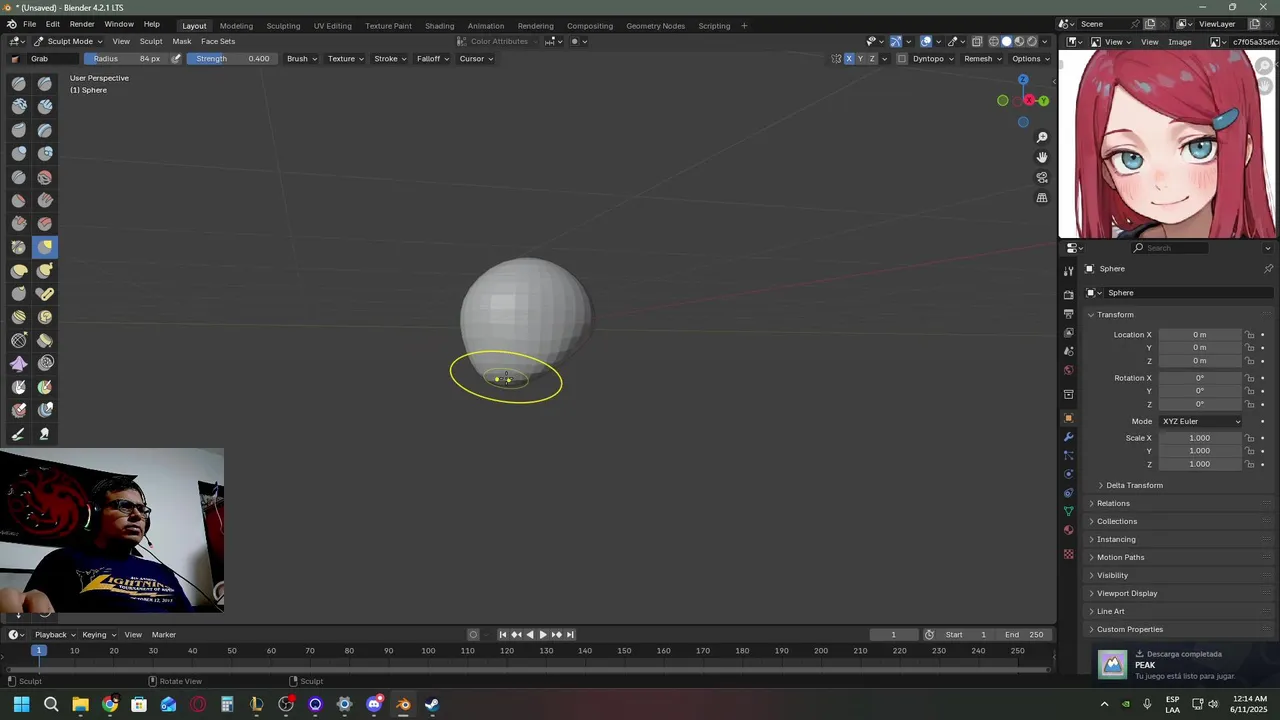Image resolution: width=1280 pixels, height=720 pixels.
Task: Open Blender from the Windows taskbar
Action: [403, 705]
